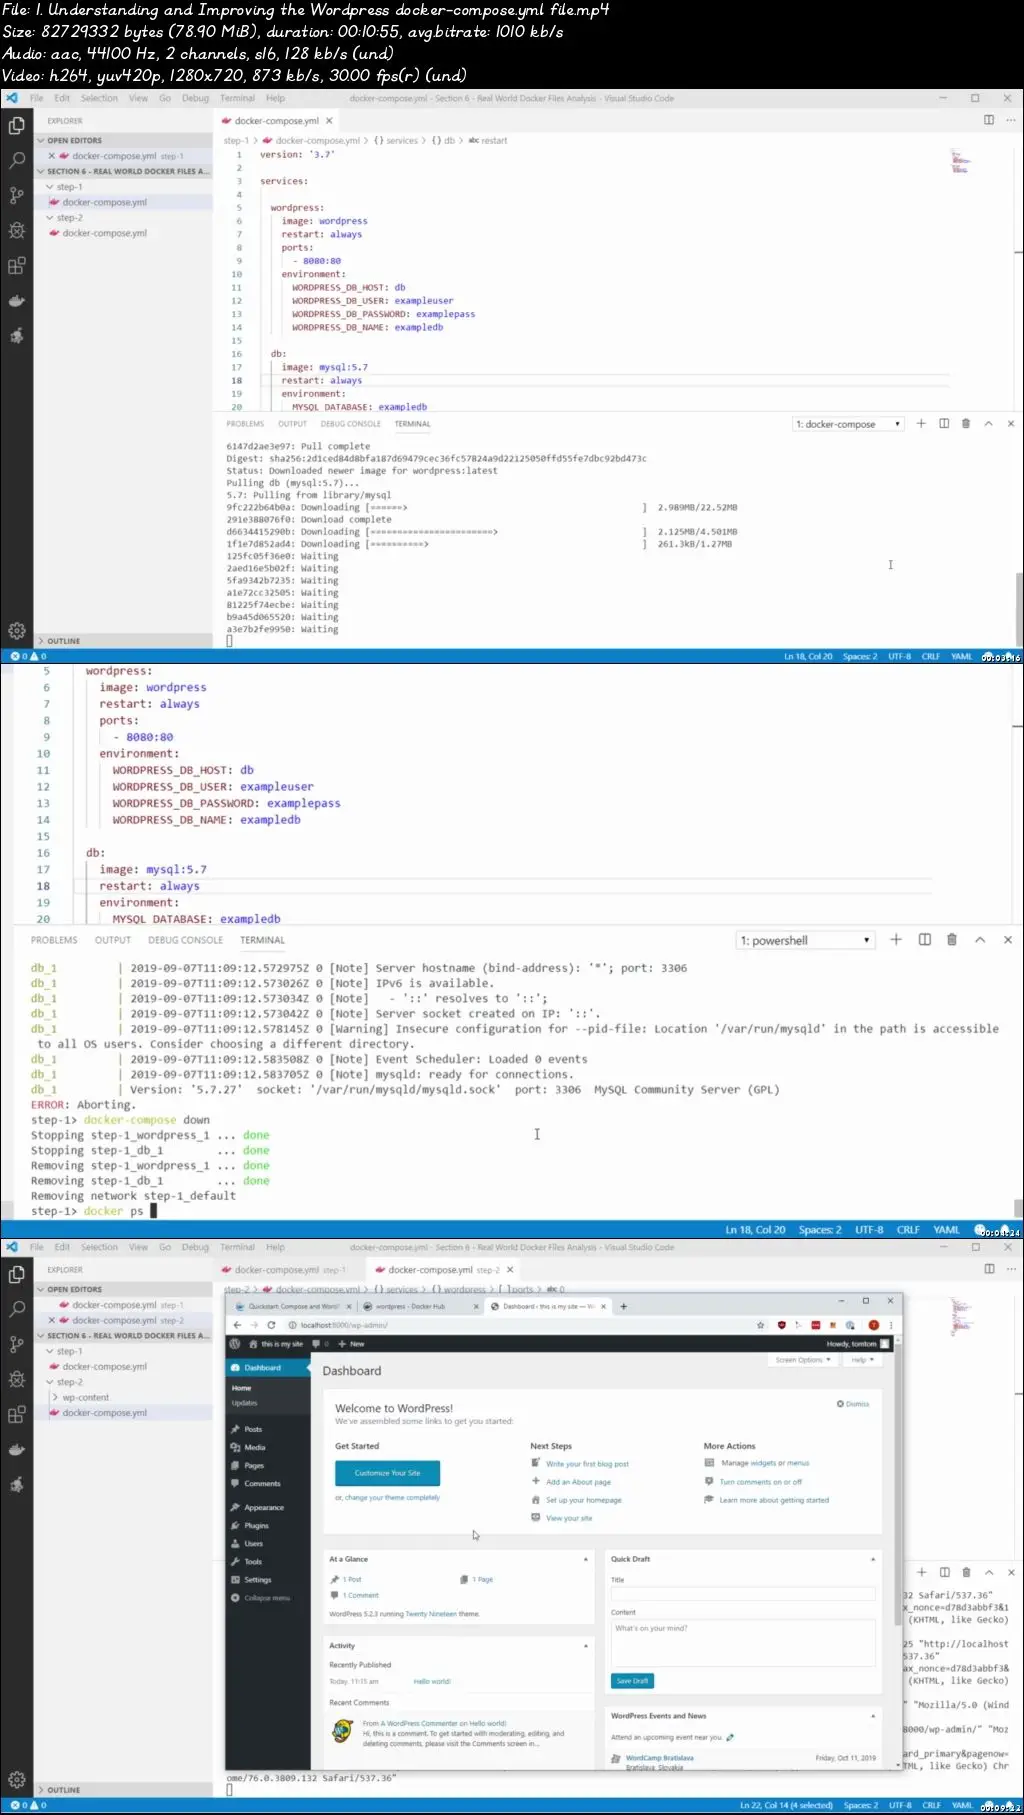This screenshot has width=1024, height=1815.
Task: Open Debug view in top frame's activity bar
Action: coord(17,230)
